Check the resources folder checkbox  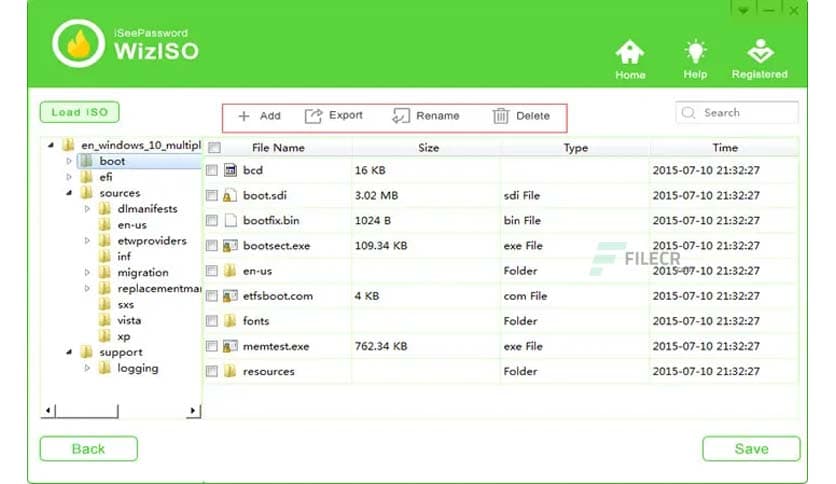(212, 371)
